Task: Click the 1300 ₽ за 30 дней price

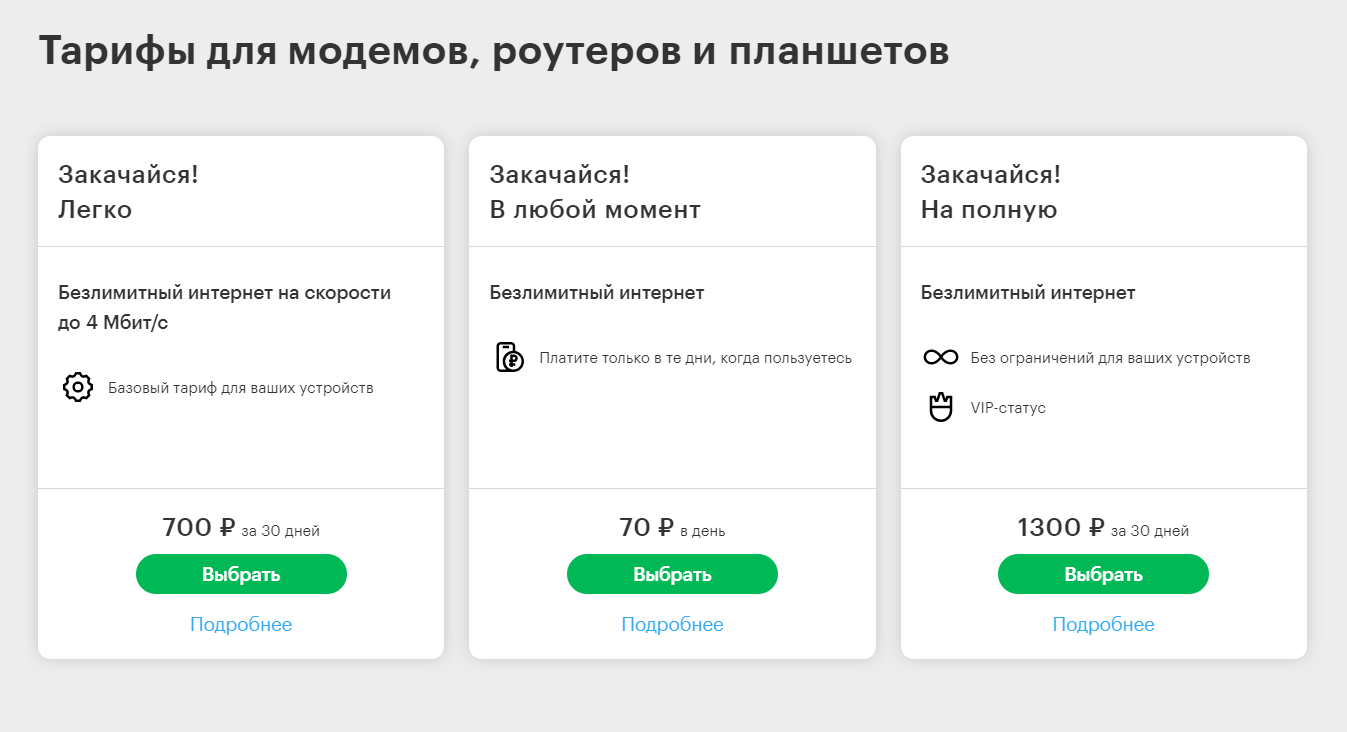Action: pos(1103,528)
